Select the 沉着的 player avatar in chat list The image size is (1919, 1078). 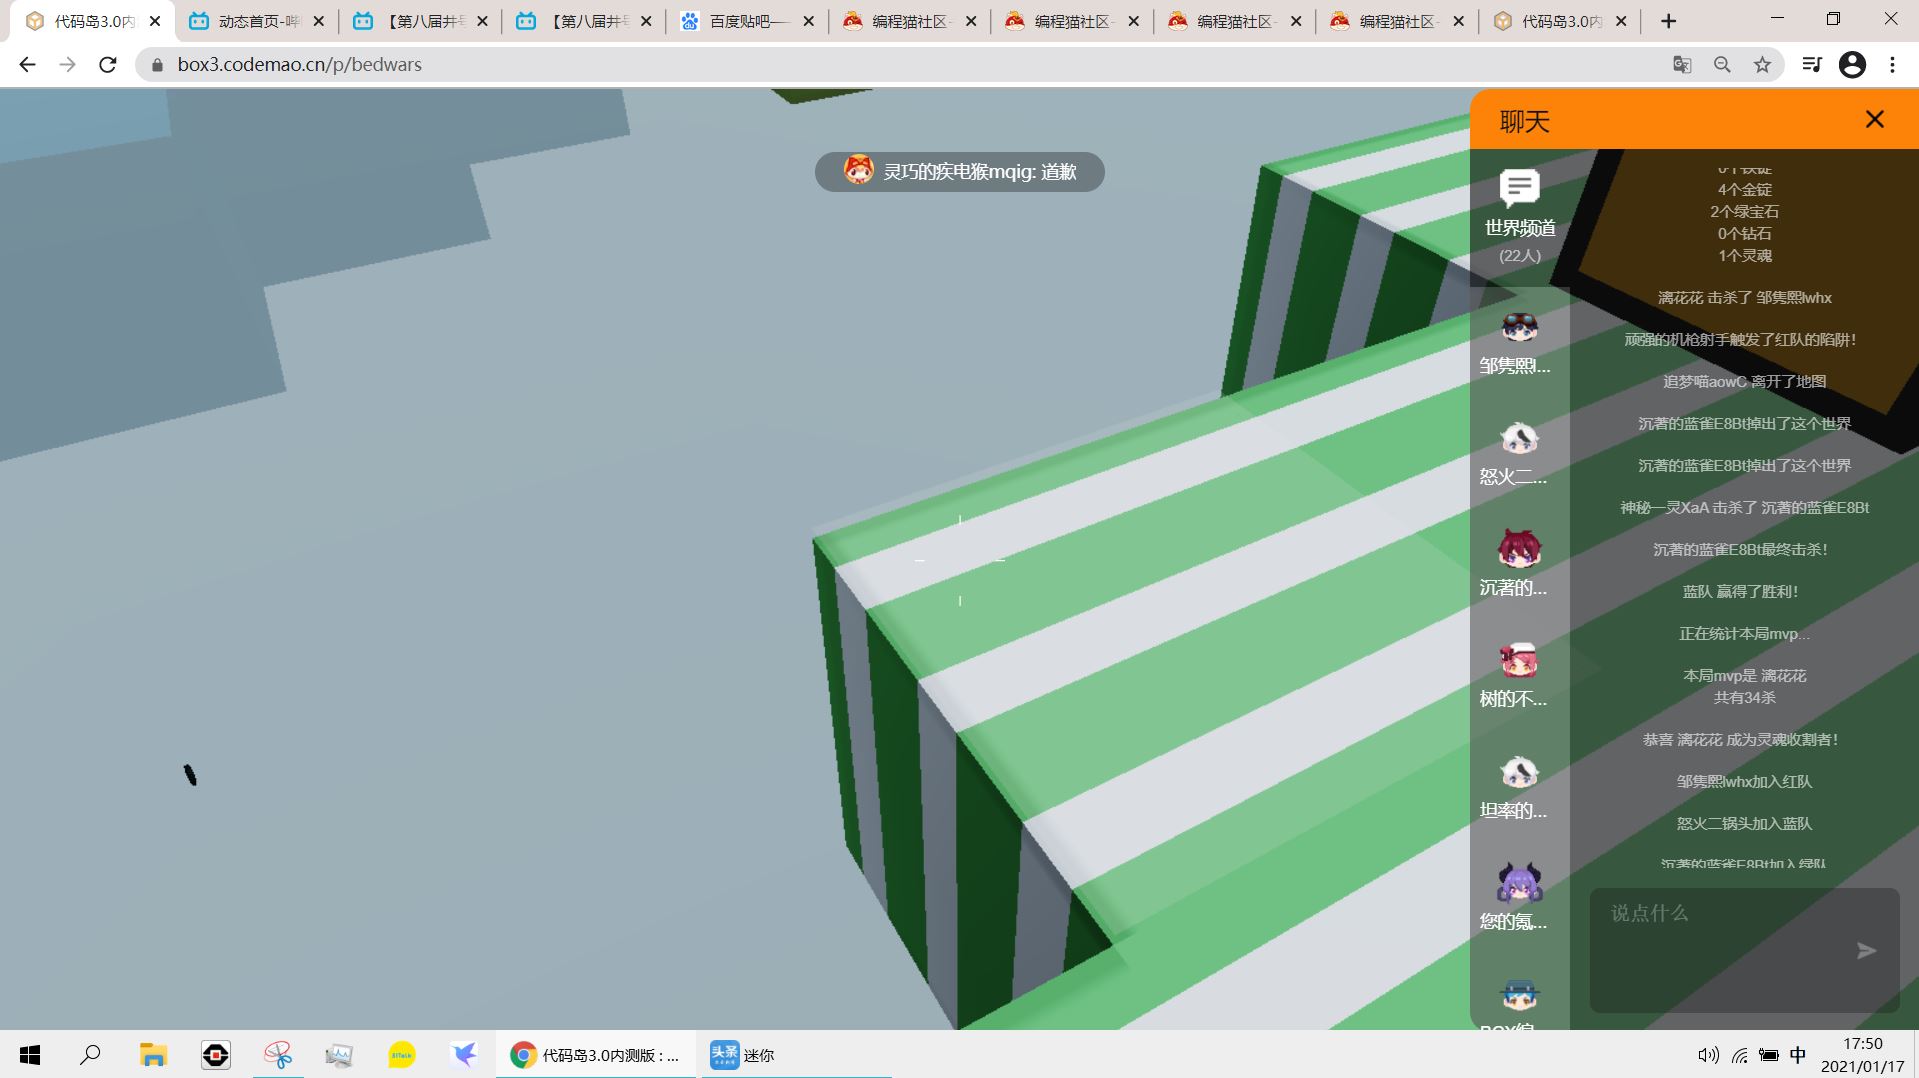(1519, 549)
